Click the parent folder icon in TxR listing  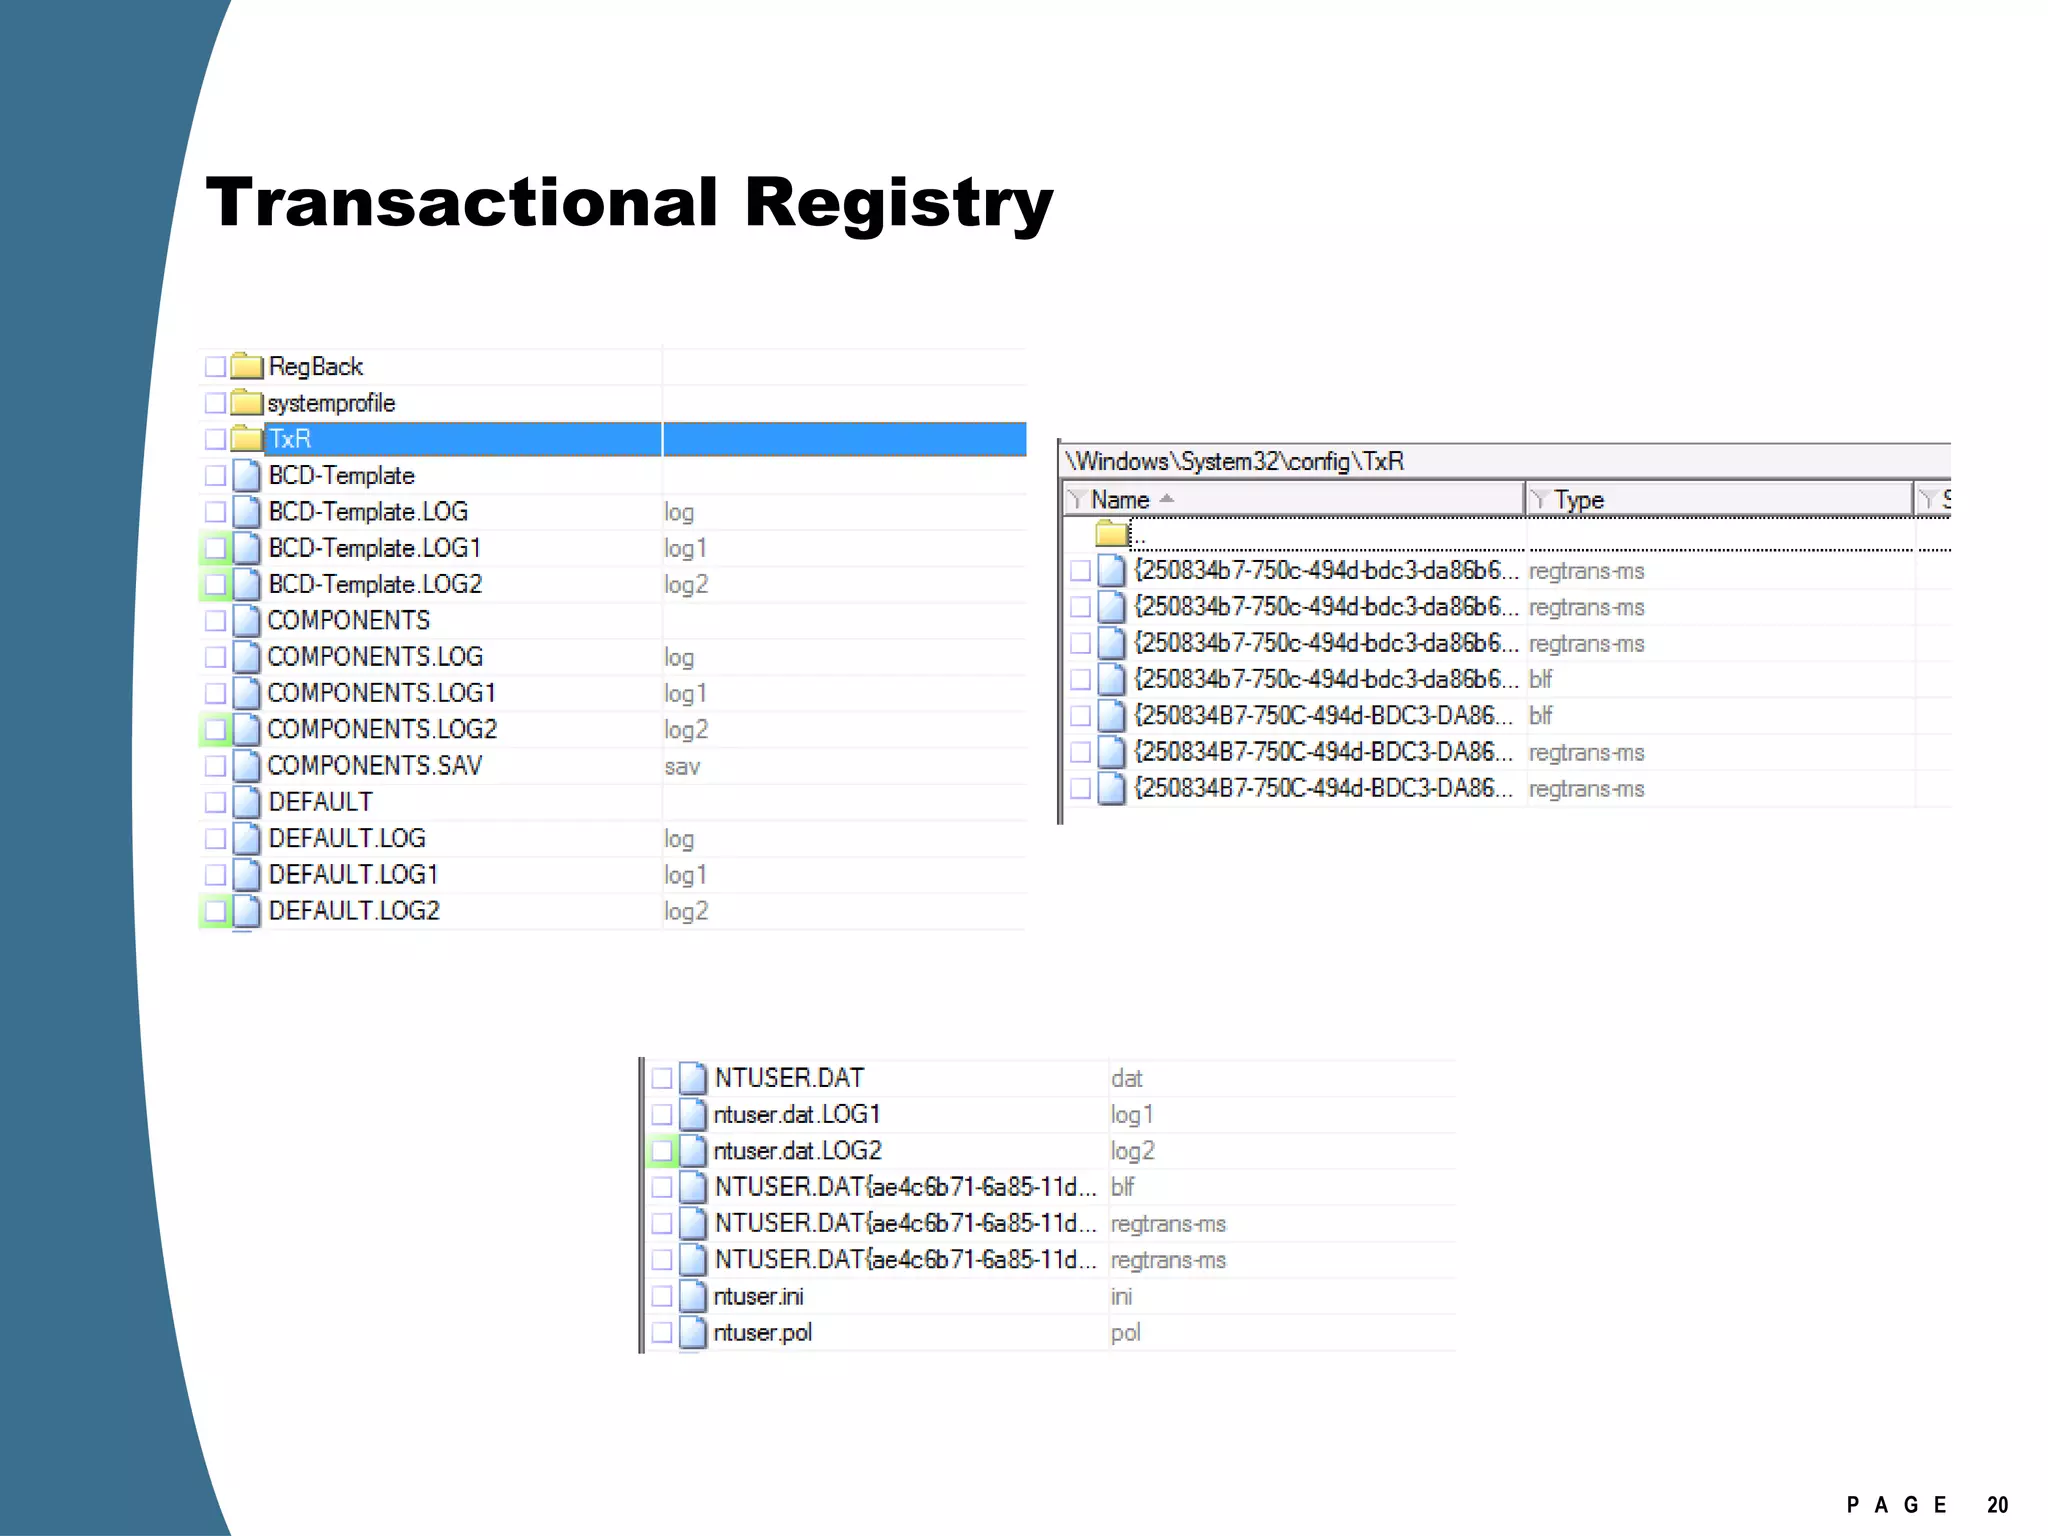tap(1111, 533)
